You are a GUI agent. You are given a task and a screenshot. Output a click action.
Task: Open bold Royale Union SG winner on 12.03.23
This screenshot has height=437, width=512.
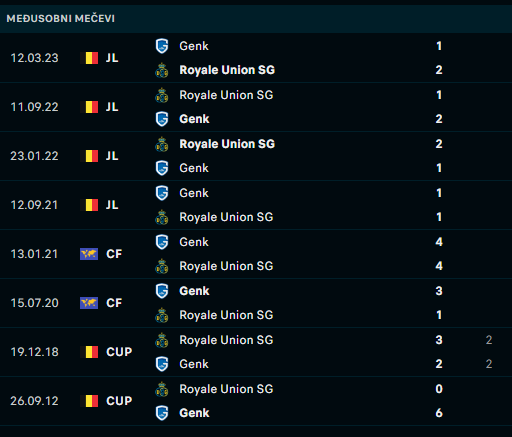(227, 70)
